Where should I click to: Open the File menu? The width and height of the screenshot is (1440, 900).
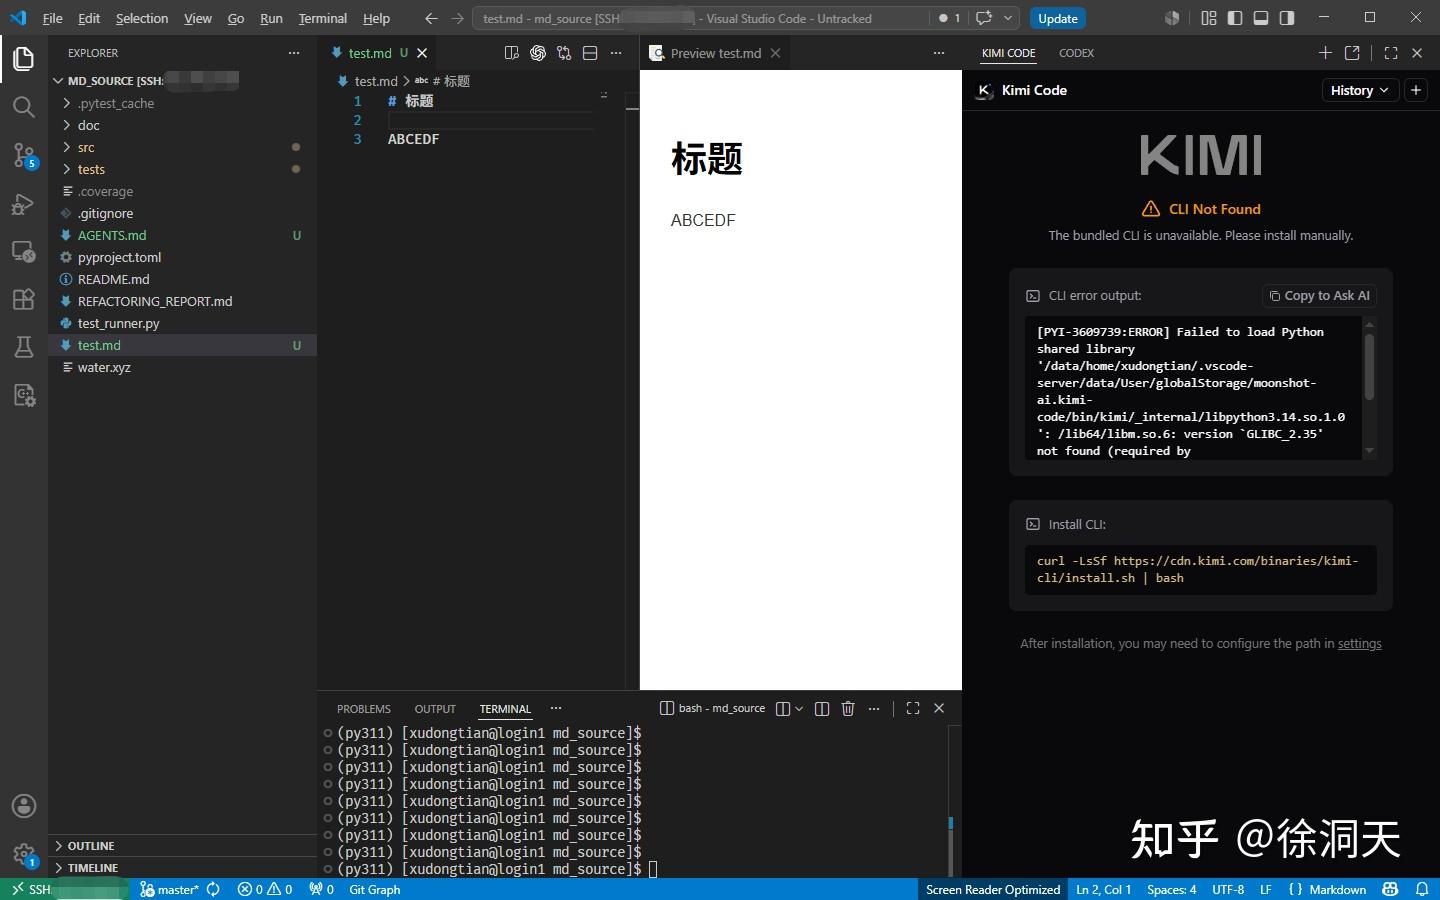pos(52,18)
